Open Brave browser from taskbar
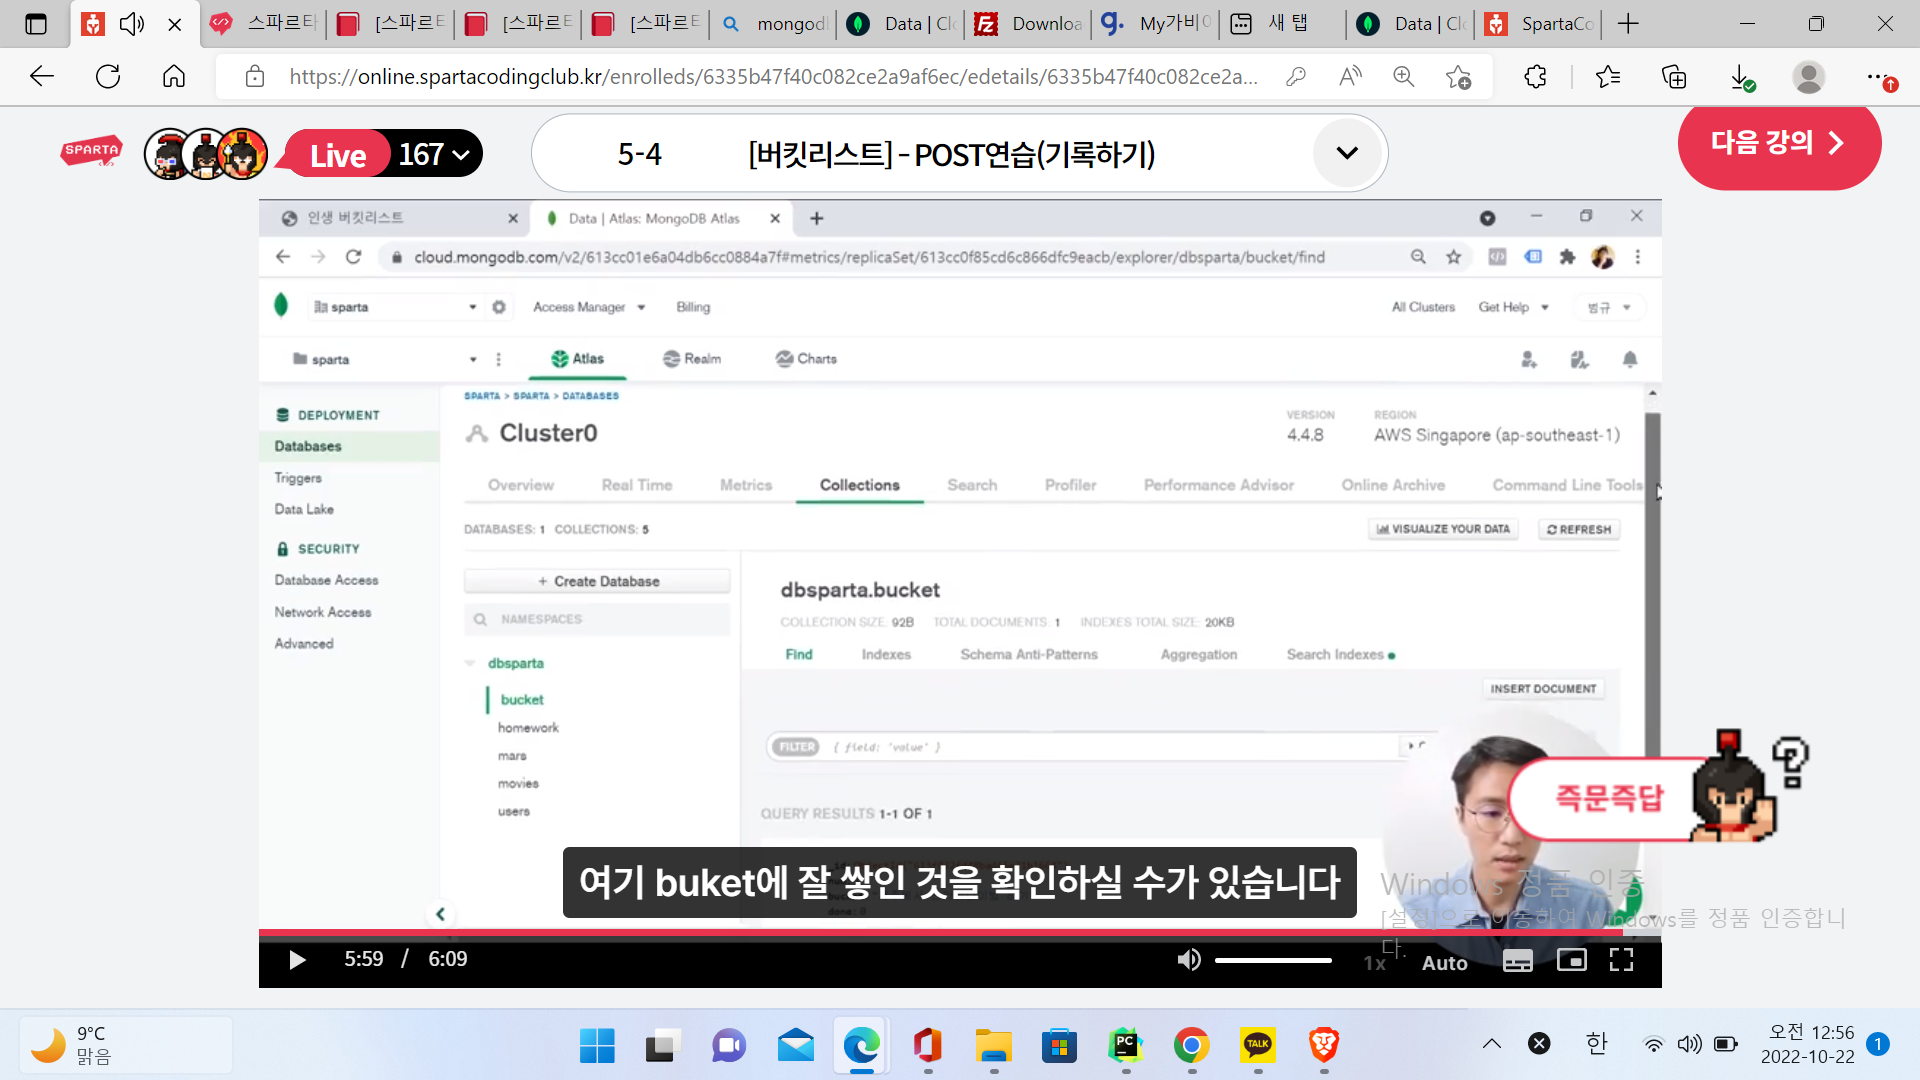This screenshot has height=1080, width=1920. click(x=1323, y=1046)
